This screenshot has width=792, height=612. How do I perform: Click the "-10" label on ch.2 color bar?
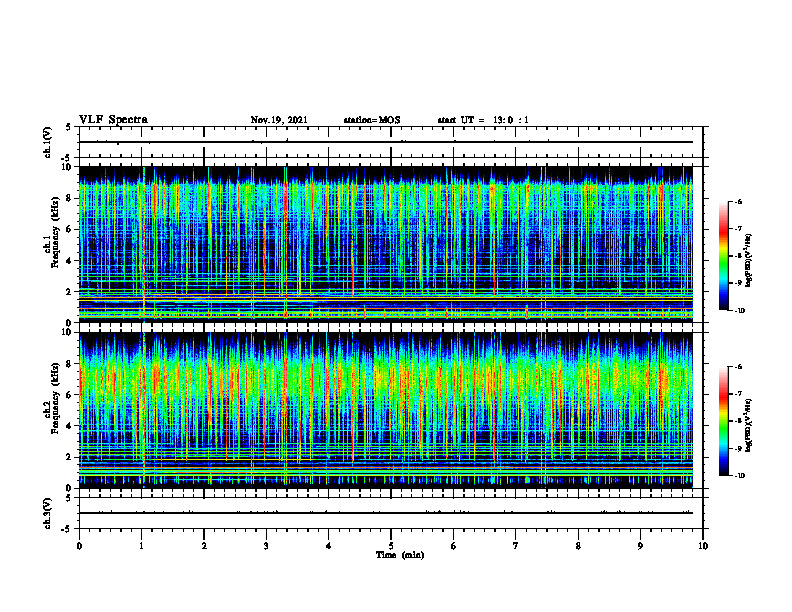pyautogui.click(x=739, y=476)
